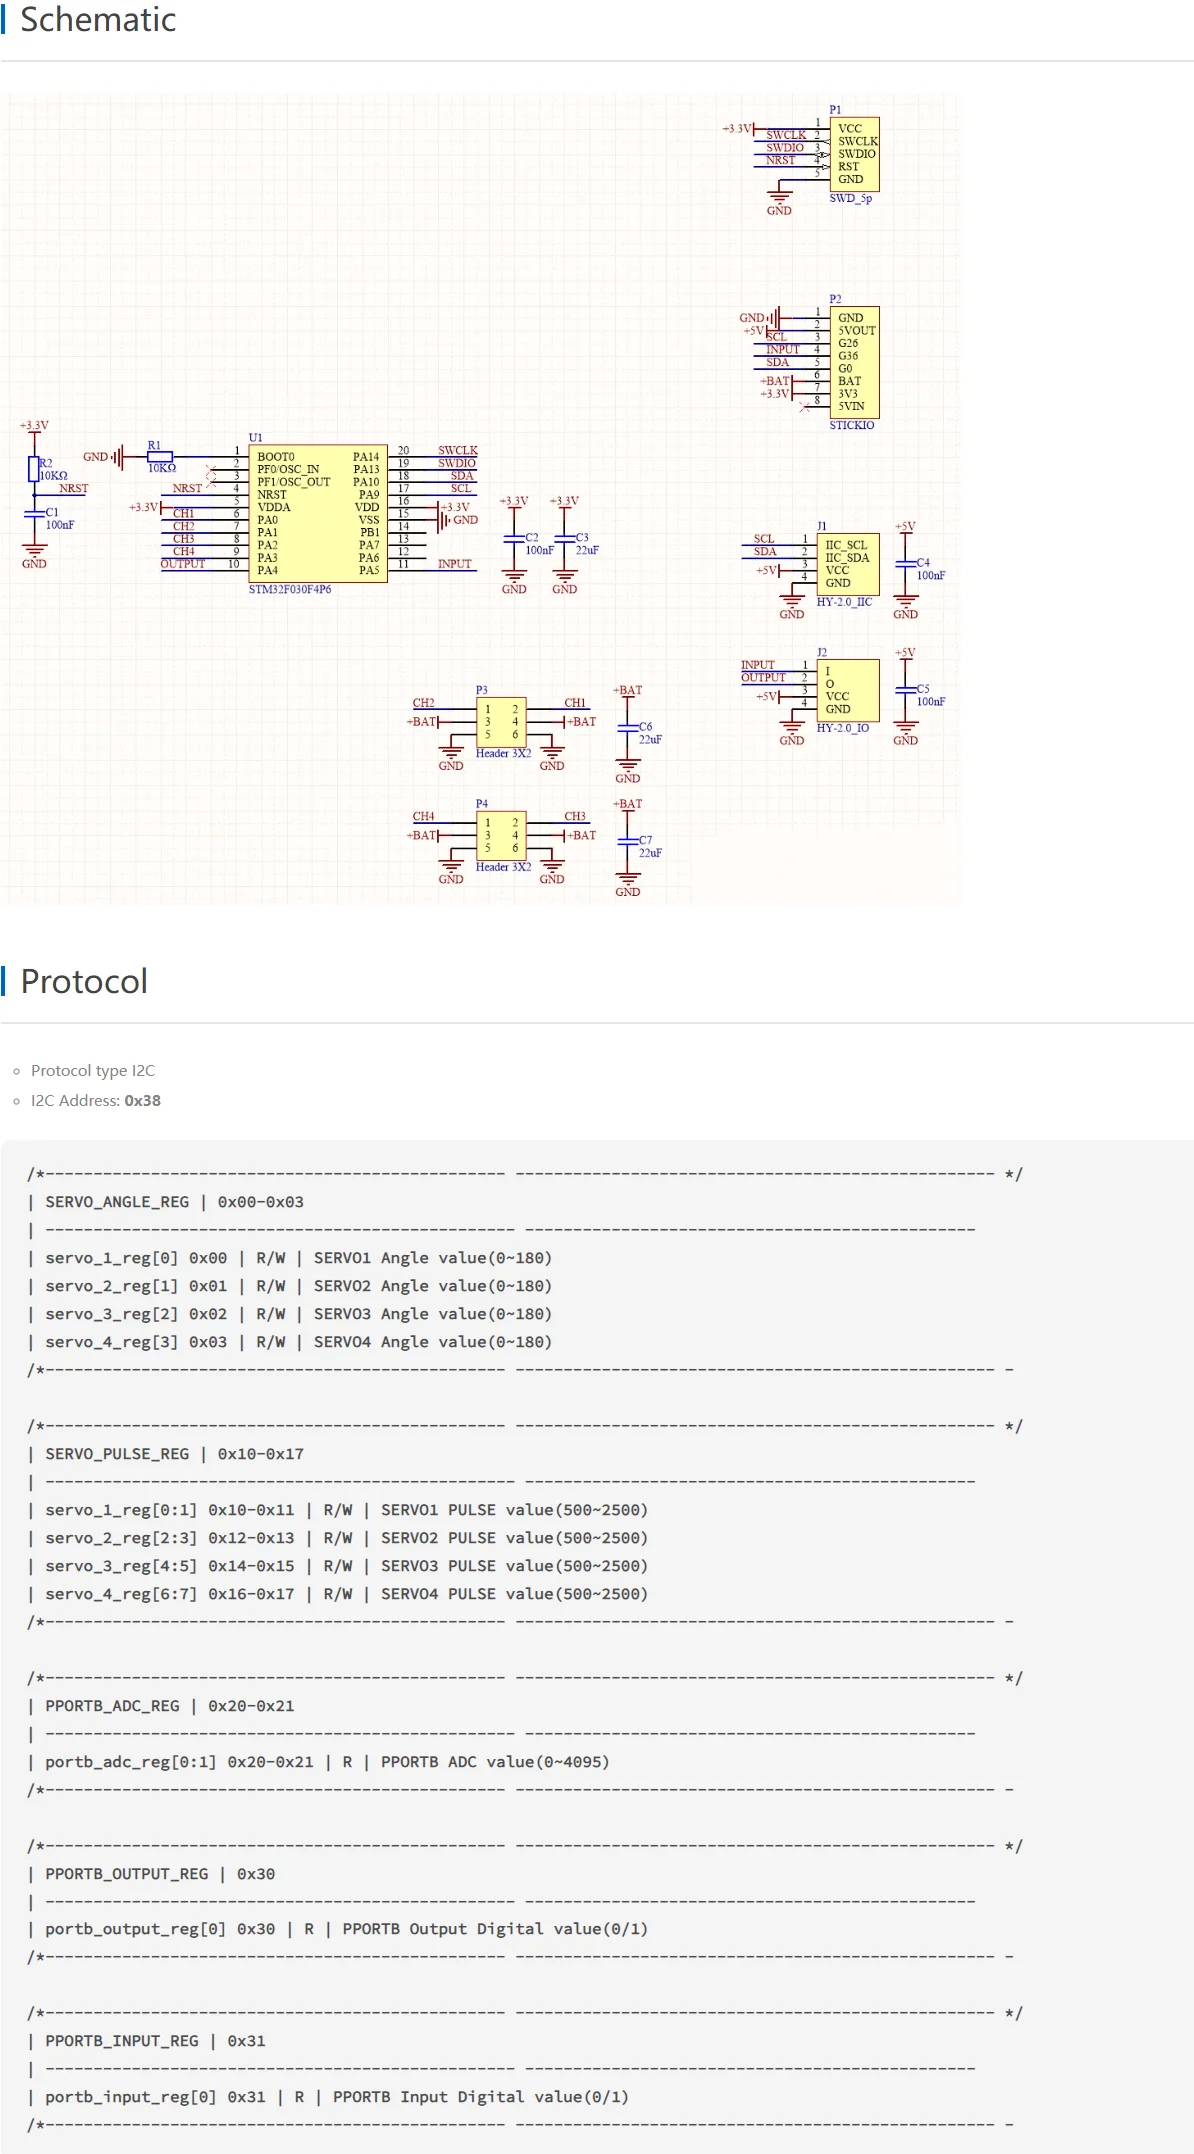Screen dimensions: 1194x2154
Task: Click the STM32F030F4P6 chip U1 in schematic
Action: click(317, 513)
